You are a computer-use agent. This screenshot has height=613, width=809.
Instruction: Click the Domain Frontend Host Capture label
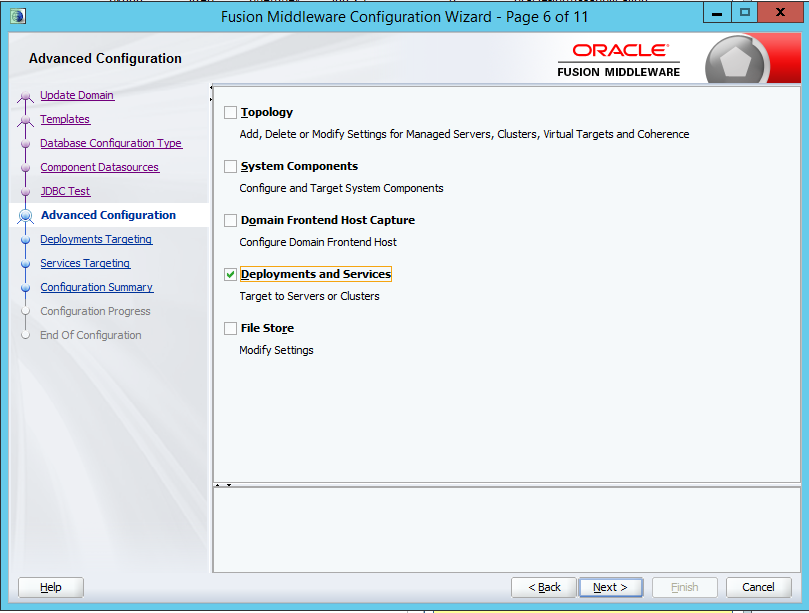click(328, 220)
